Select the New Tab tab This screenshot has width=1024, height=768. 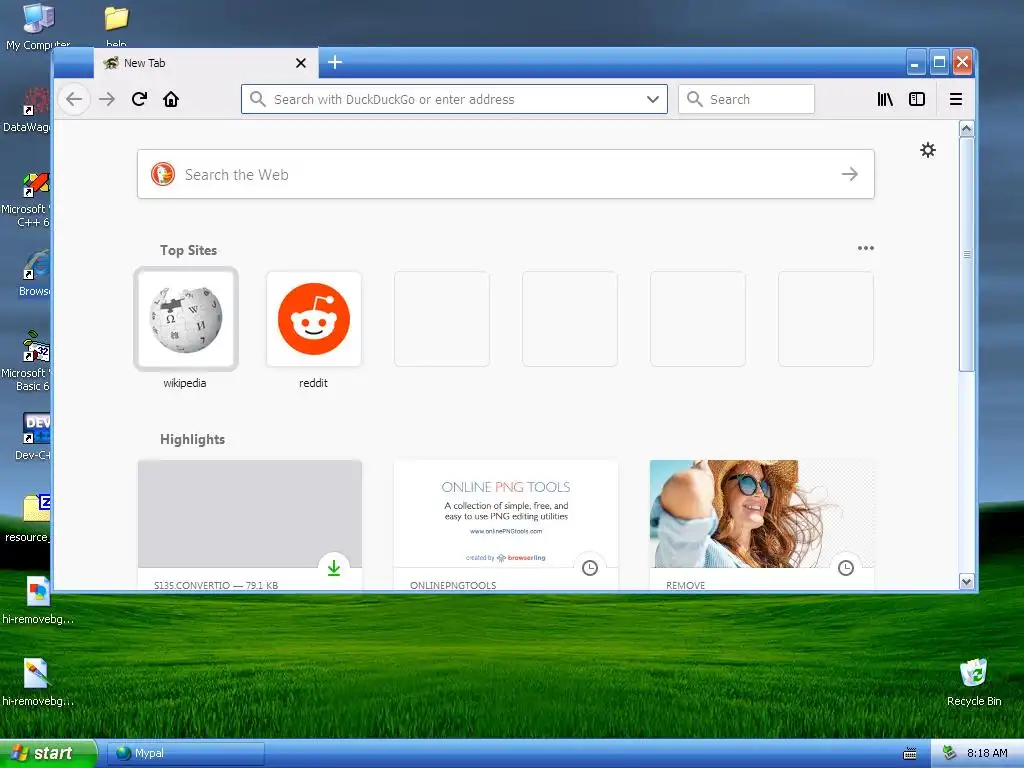206,63
